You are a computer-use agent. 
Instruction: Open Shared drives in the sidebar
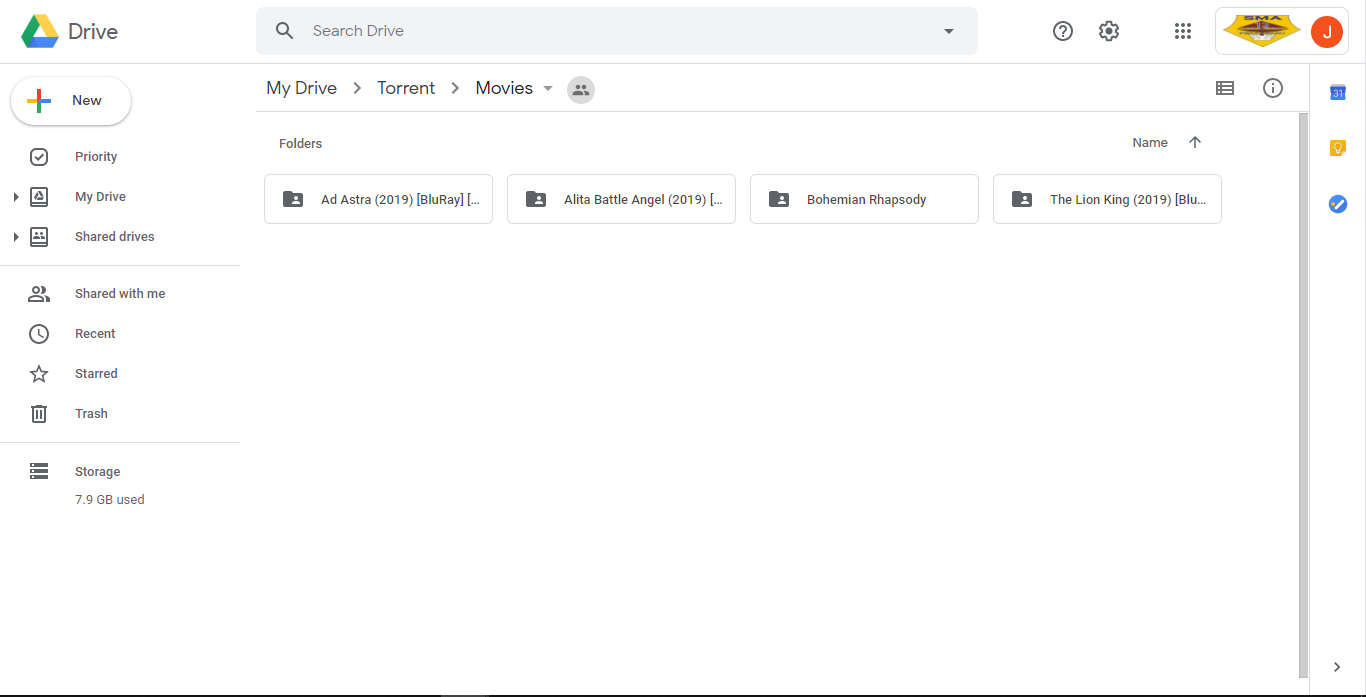coord(115,237)
